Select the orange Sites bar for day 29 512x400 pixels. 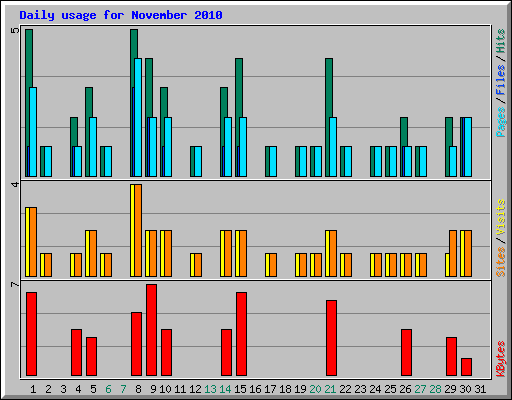[453, 253]
